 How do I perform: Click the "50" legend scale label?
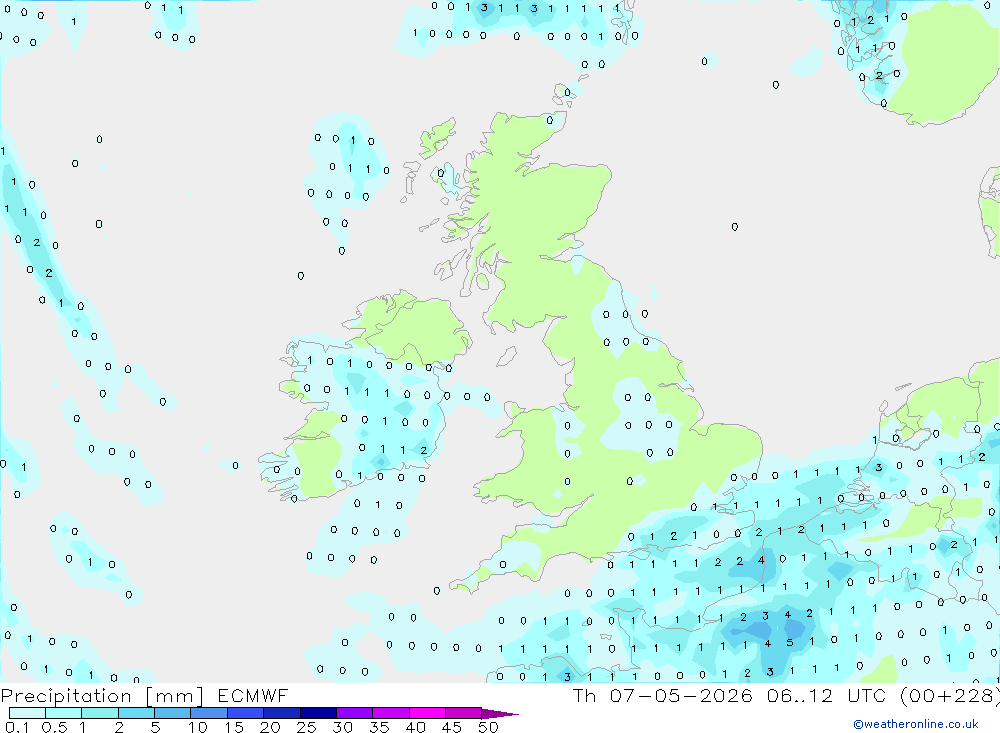tap(489, 727)
